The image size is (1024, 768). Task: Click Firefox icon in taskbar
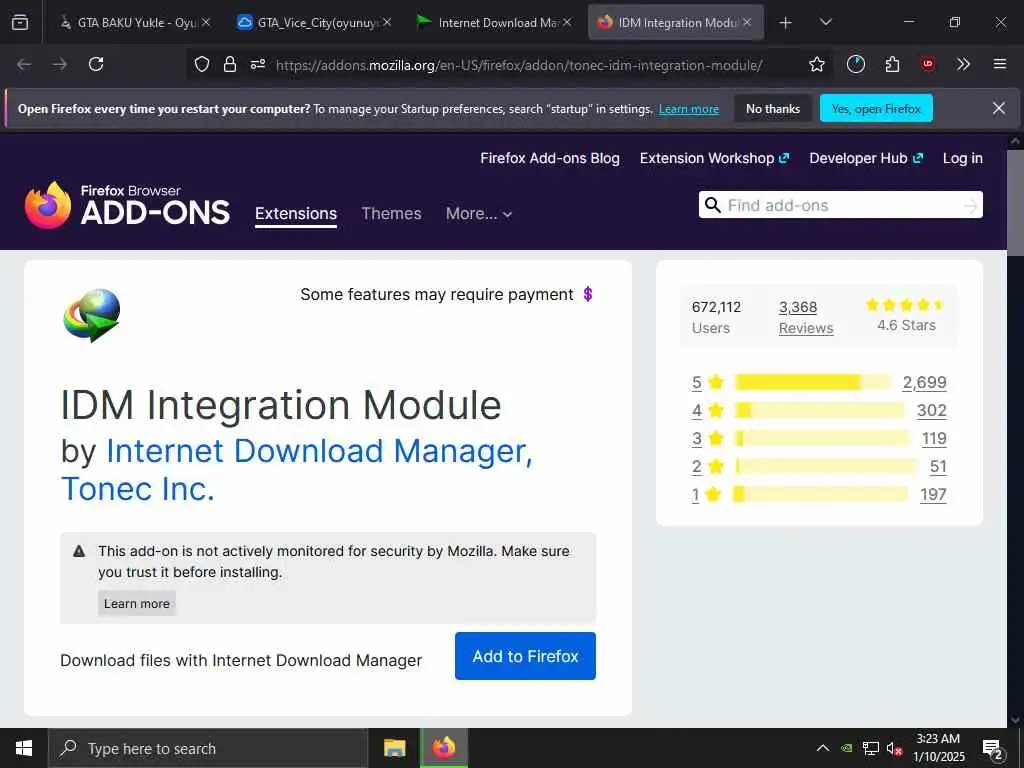(443, 748)
